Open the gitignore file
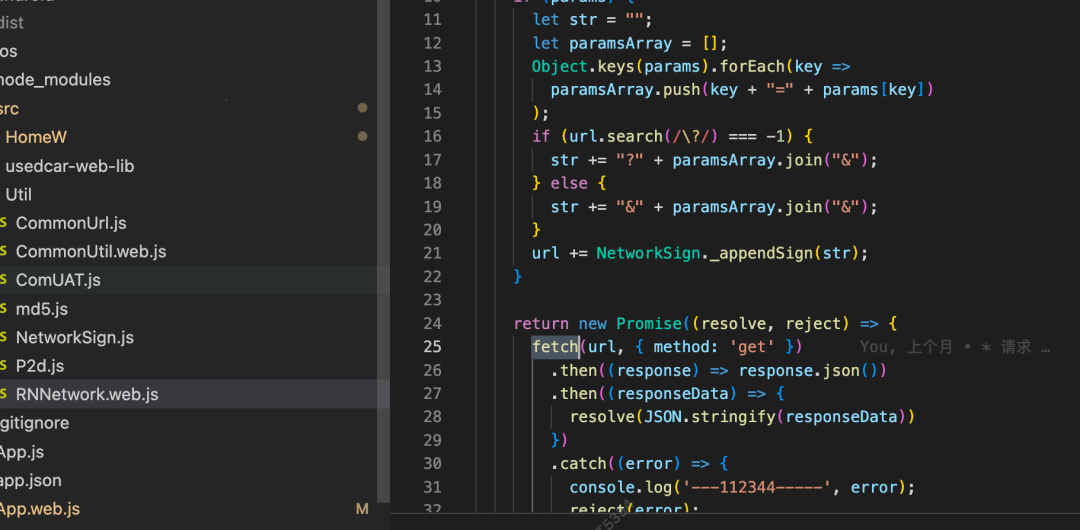 (x=34, y=422)
